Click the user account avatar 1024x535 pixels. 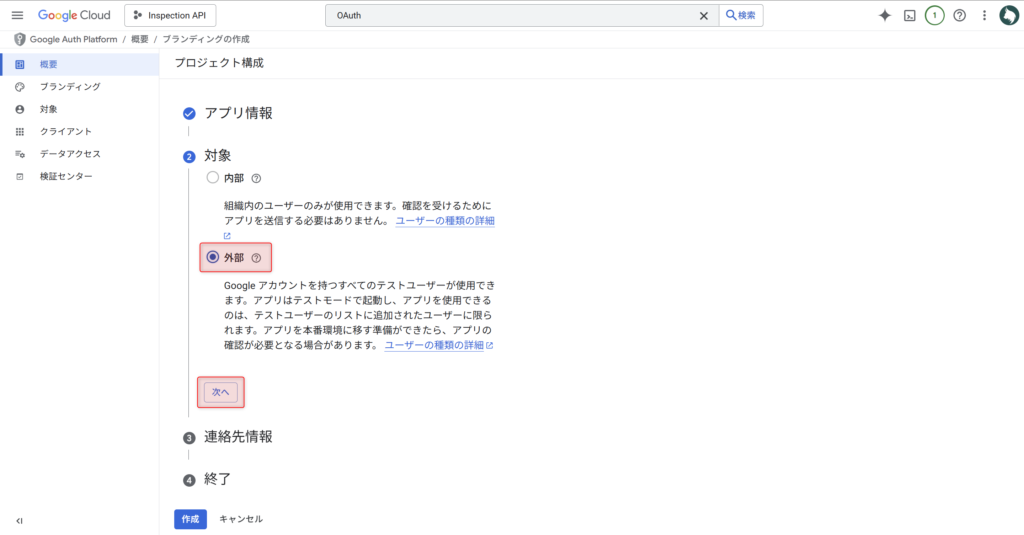click(x=1008, y=16)
